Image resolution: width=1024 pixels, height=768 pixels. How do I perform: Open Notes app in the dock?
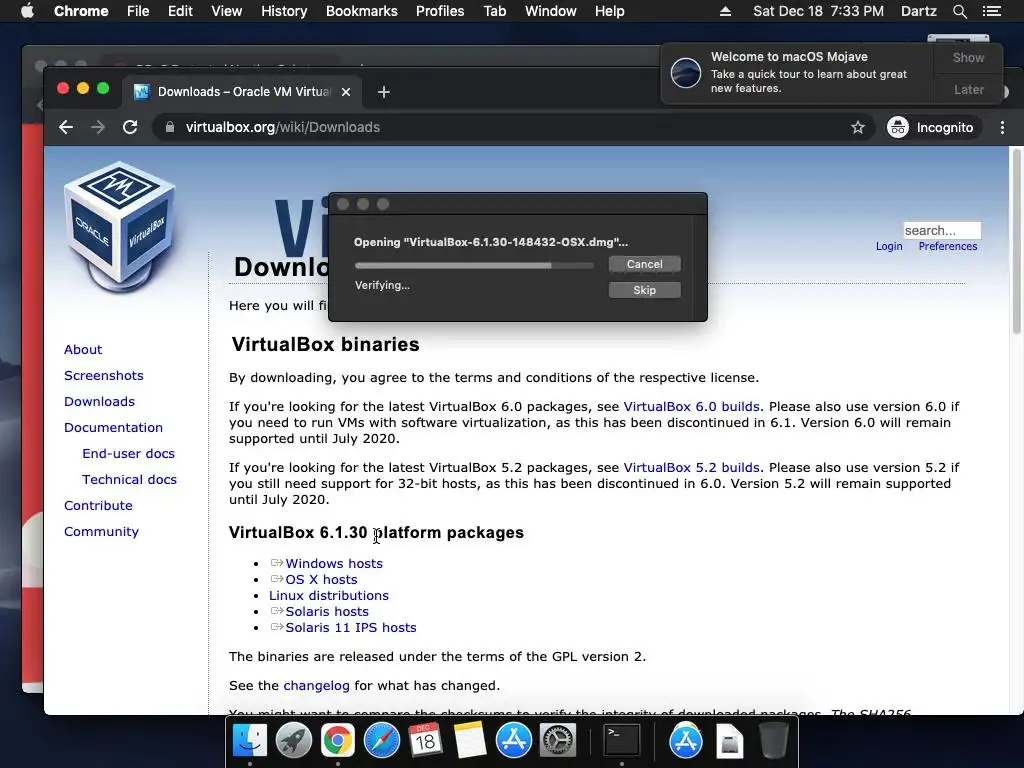[x=470, y=741]
